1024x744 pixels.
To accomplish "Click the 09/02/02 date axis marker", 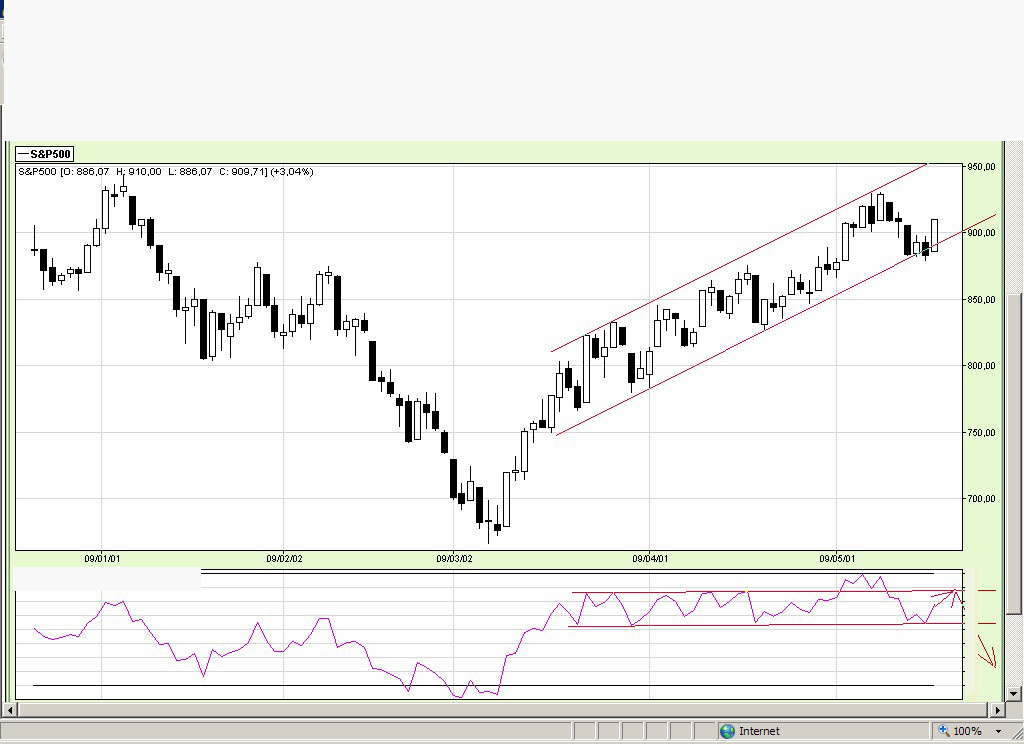I will (x=284, y=558).
